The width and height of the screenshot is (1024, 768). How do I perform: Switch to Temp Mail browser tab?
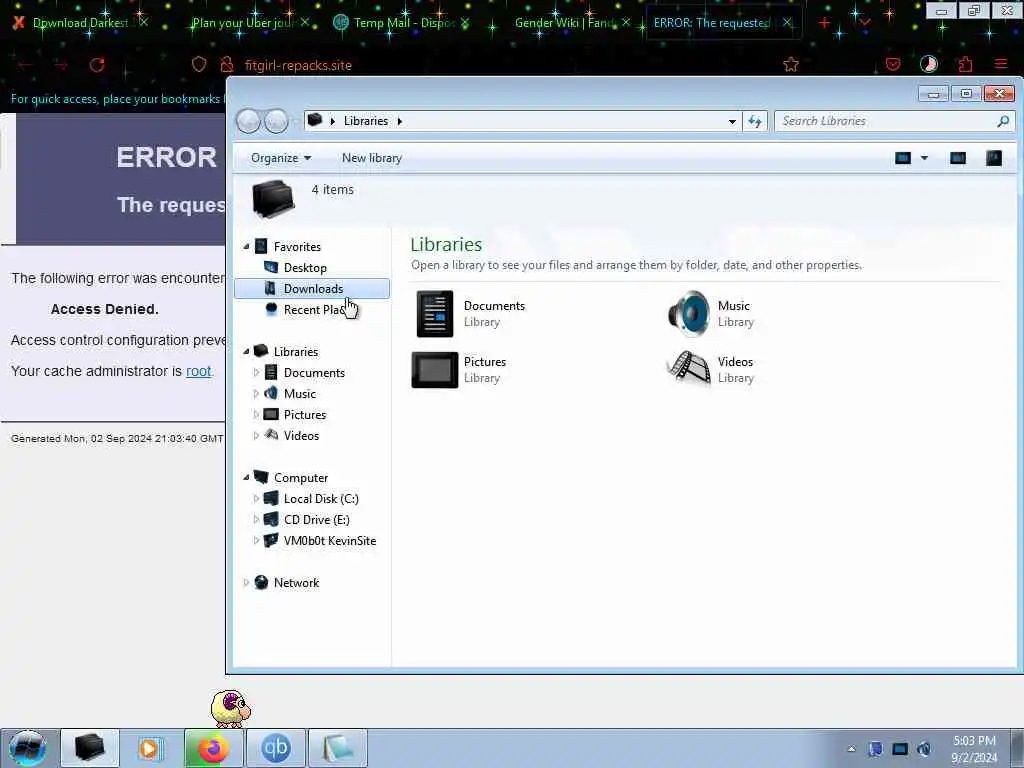click(401, 23)
